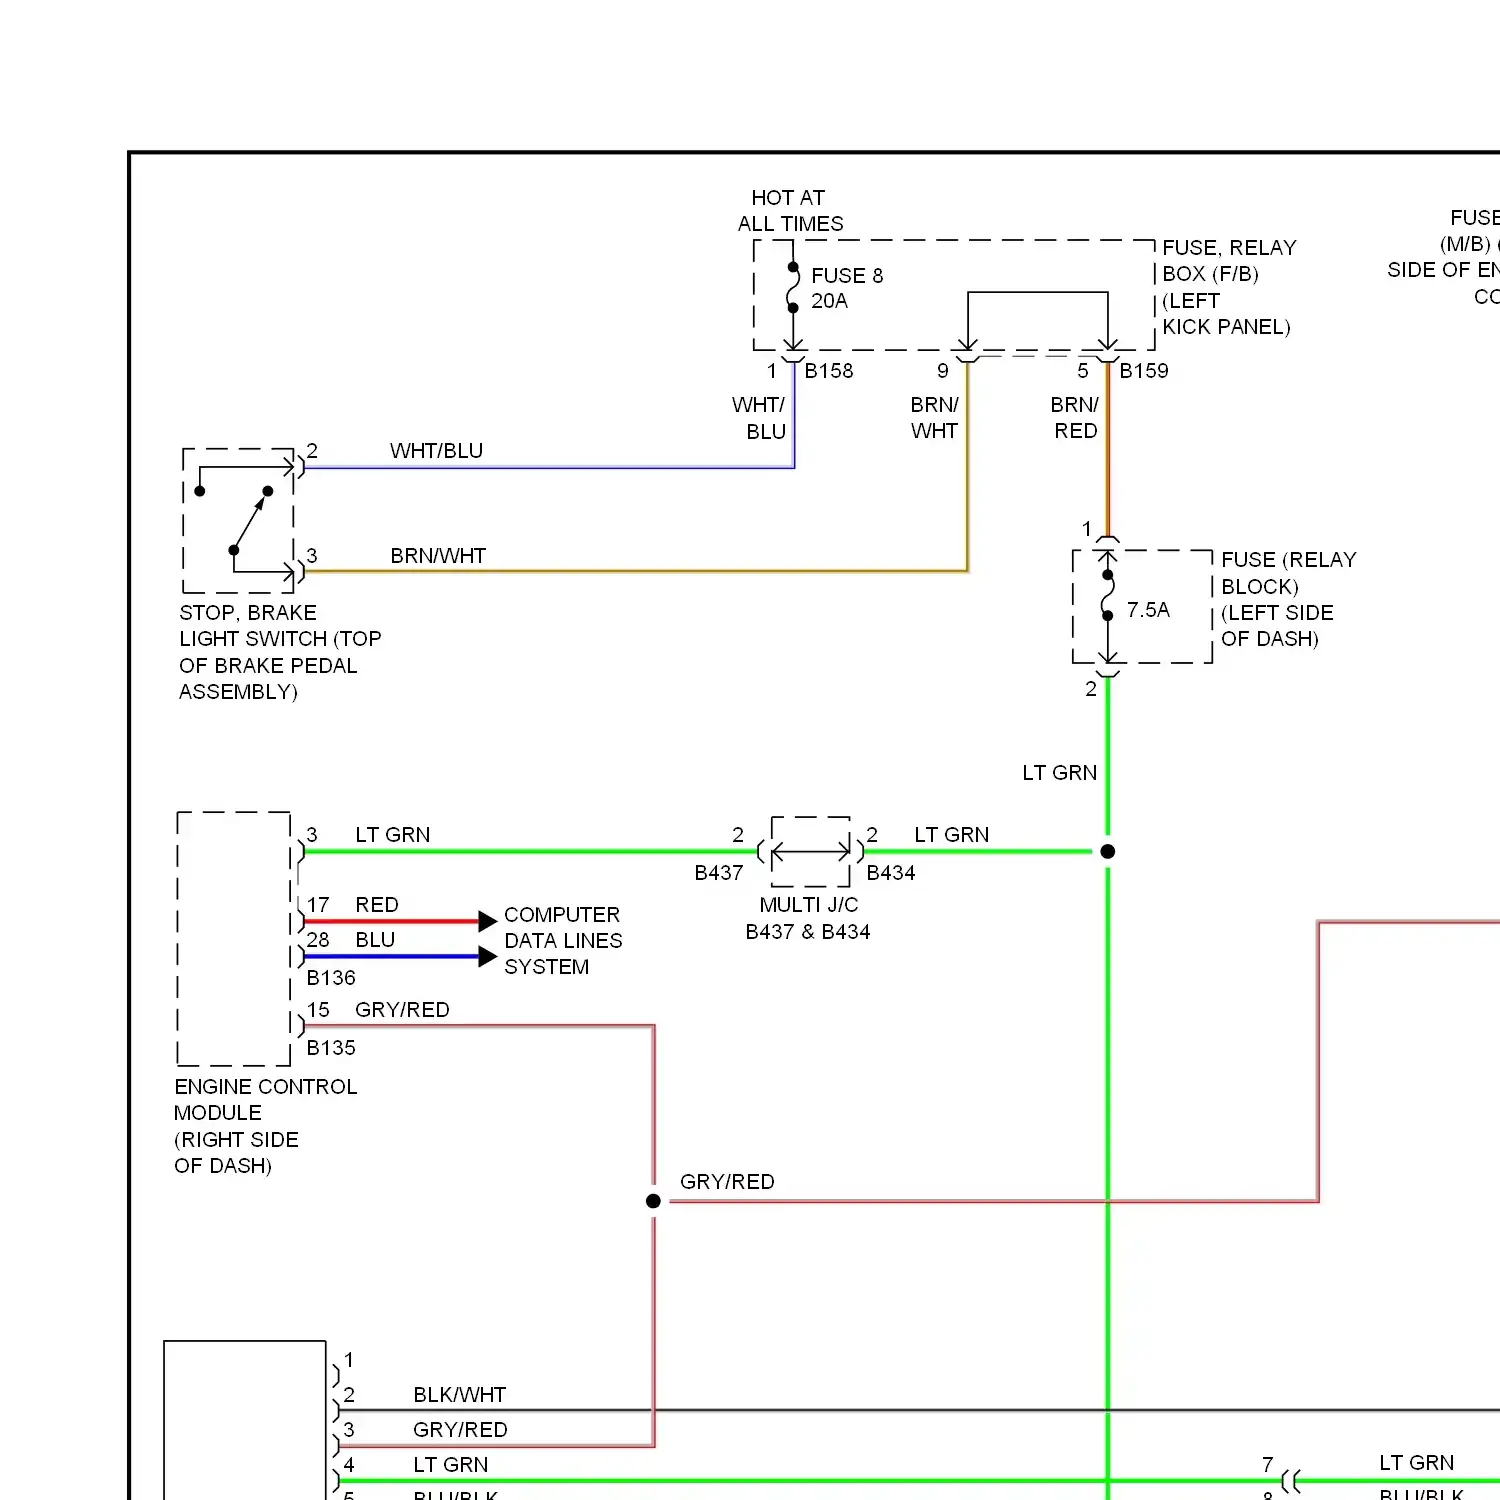
Task: Click WHT/BLU label at brake switch pin 2
Action: click(x=436, y=451)
